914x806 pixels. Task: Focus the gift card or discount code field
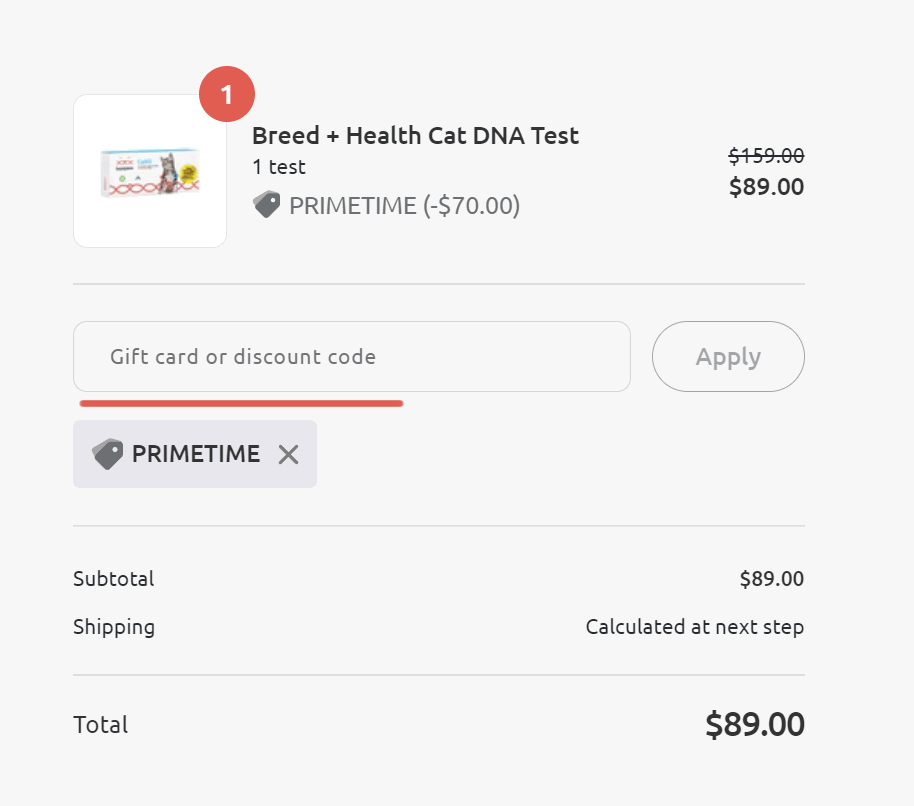point(351,356)
